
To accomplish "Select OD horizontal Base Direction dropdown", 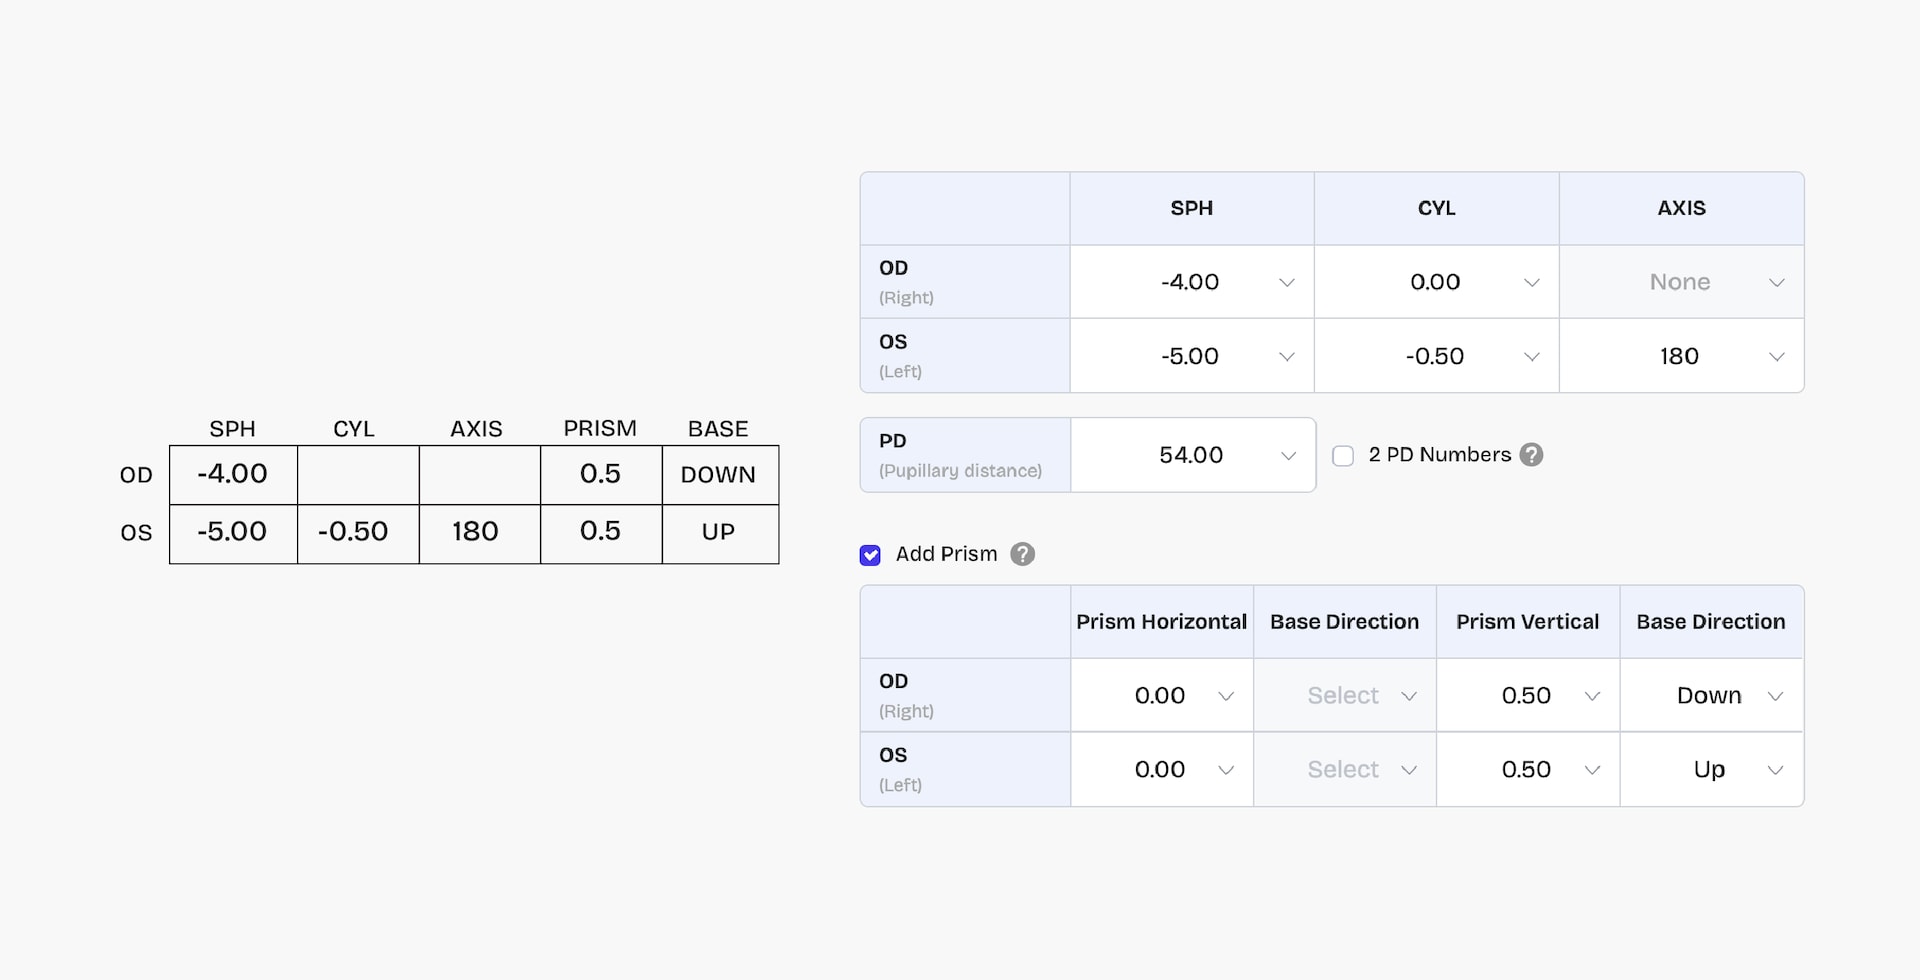I will coord(1345,696).
